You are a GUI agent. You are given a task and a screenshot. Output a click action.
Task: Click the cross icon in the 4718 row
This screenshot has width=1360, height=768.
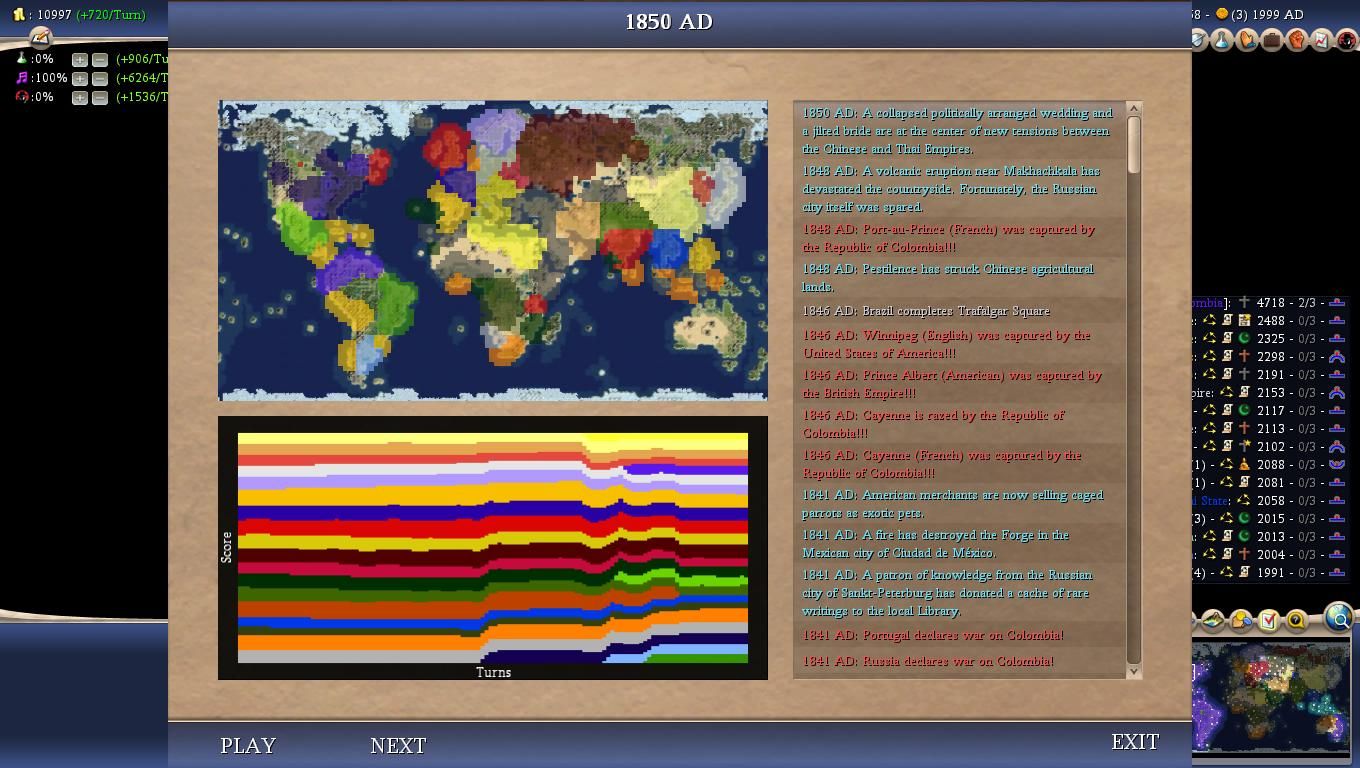[1244, 302]
